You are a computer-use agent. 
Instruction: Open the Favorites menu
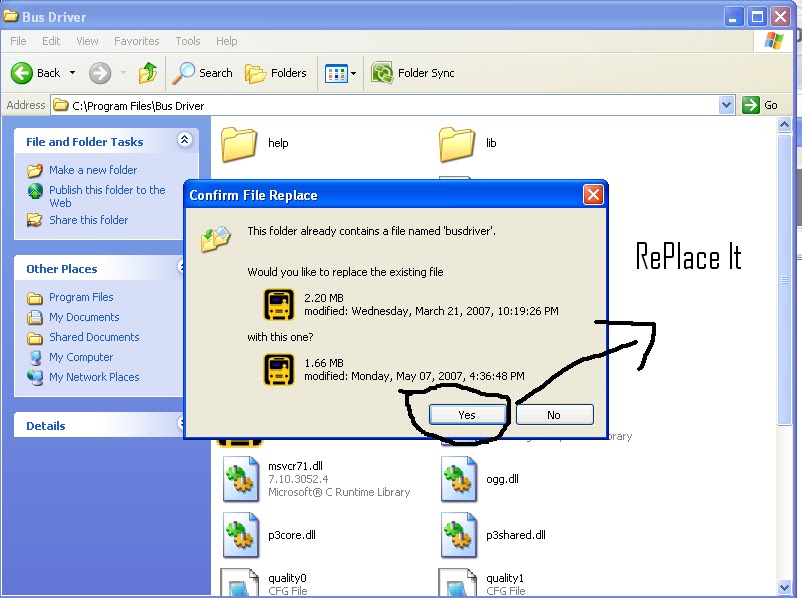click(x=137, y=41)
